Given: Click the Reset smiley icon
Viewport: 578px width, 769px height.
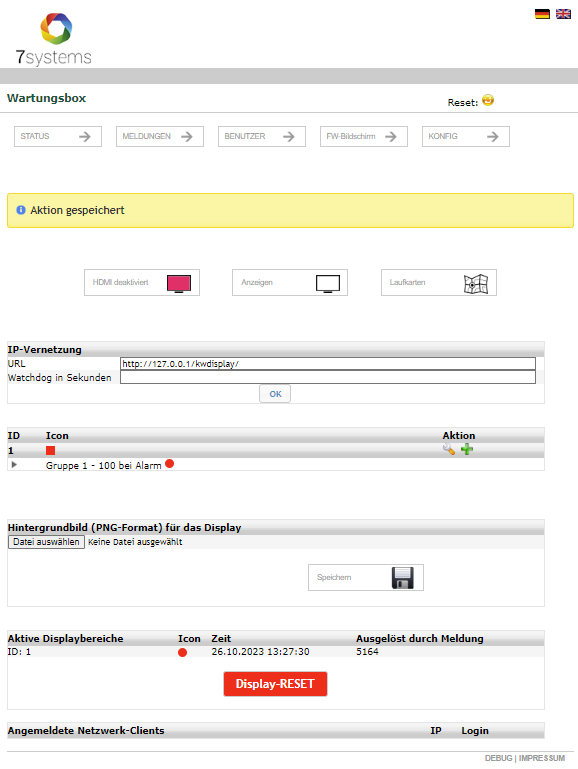Looking at the screenshot, I should (x=488, y=100).
